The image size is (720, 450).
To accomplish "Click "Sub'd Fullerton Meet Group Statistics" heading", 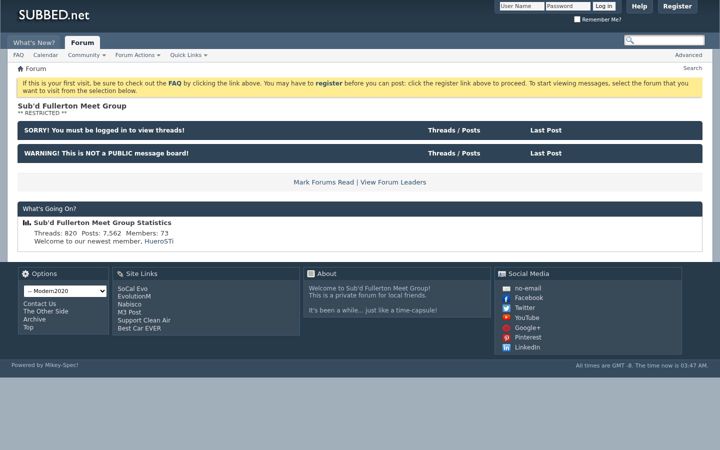I will point(102,223).
